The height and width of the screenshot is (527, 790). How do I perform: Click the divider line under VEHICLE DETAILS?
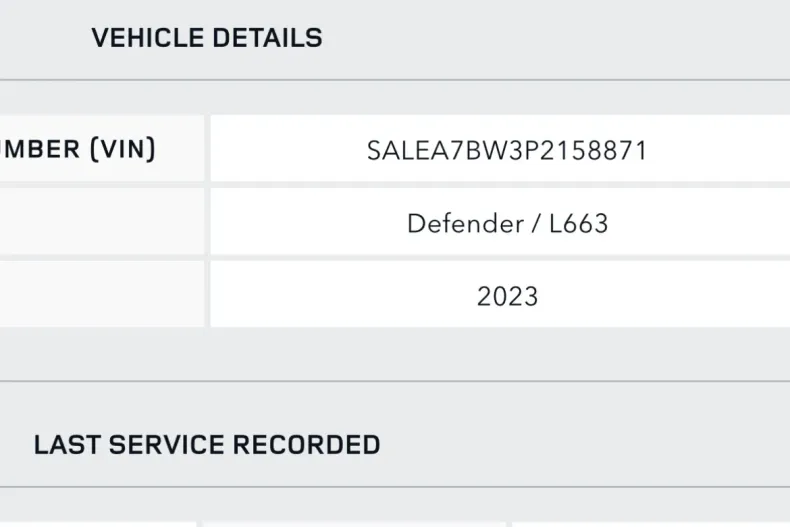(395, 80)
